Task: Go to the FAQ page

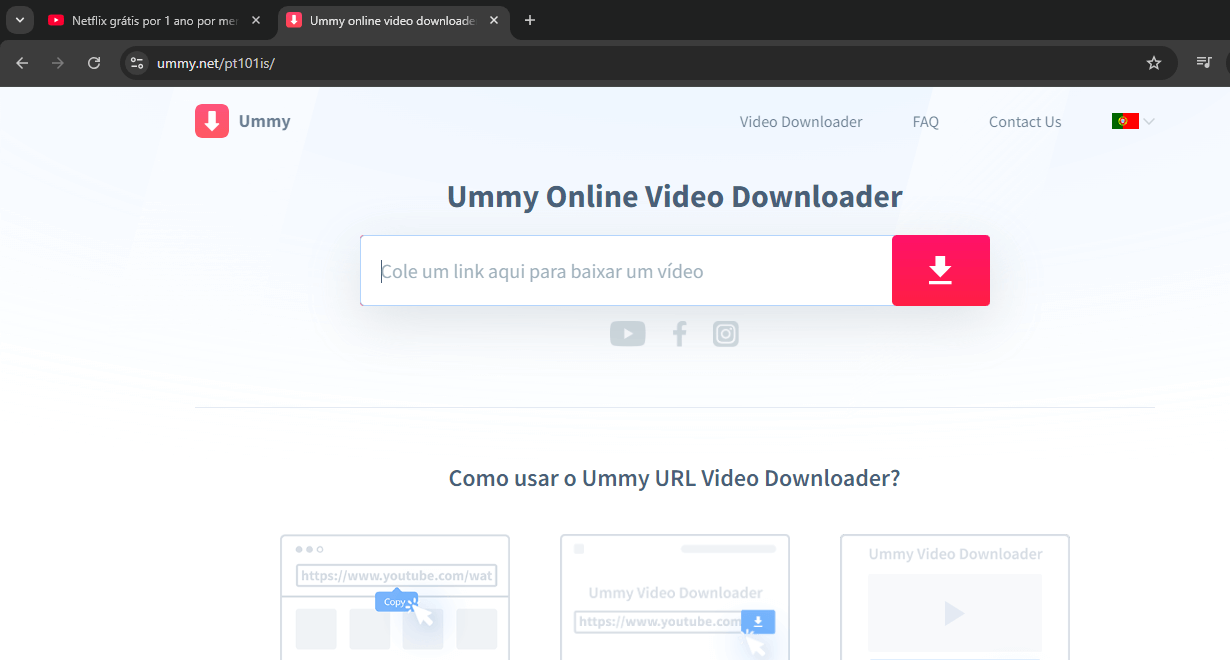Action: (926, 122)
